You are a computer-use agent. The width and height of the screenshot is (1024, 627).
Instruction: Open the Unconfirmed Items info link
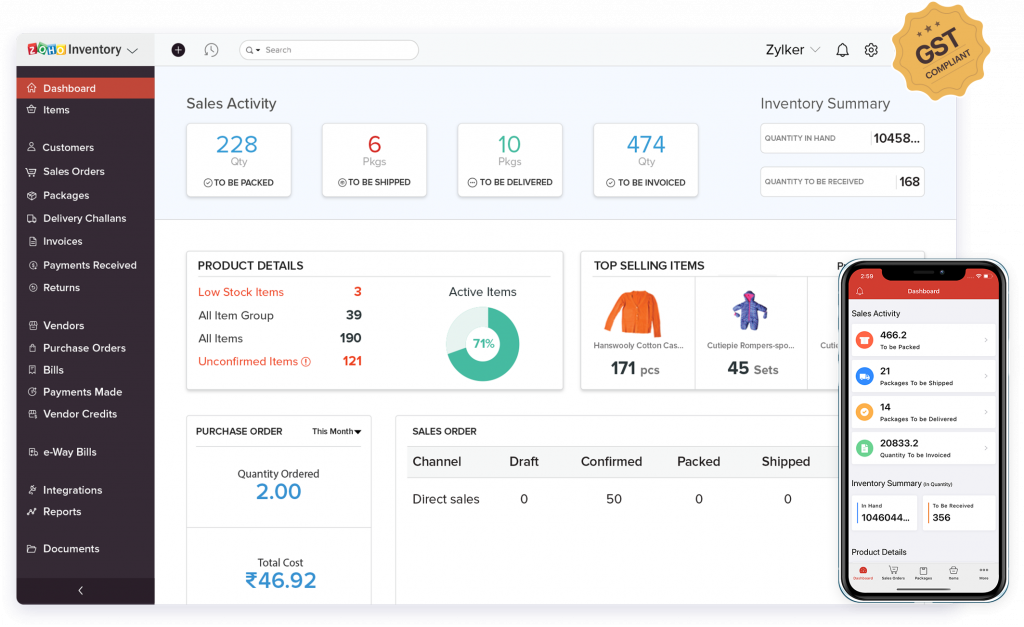click(250, 360)
